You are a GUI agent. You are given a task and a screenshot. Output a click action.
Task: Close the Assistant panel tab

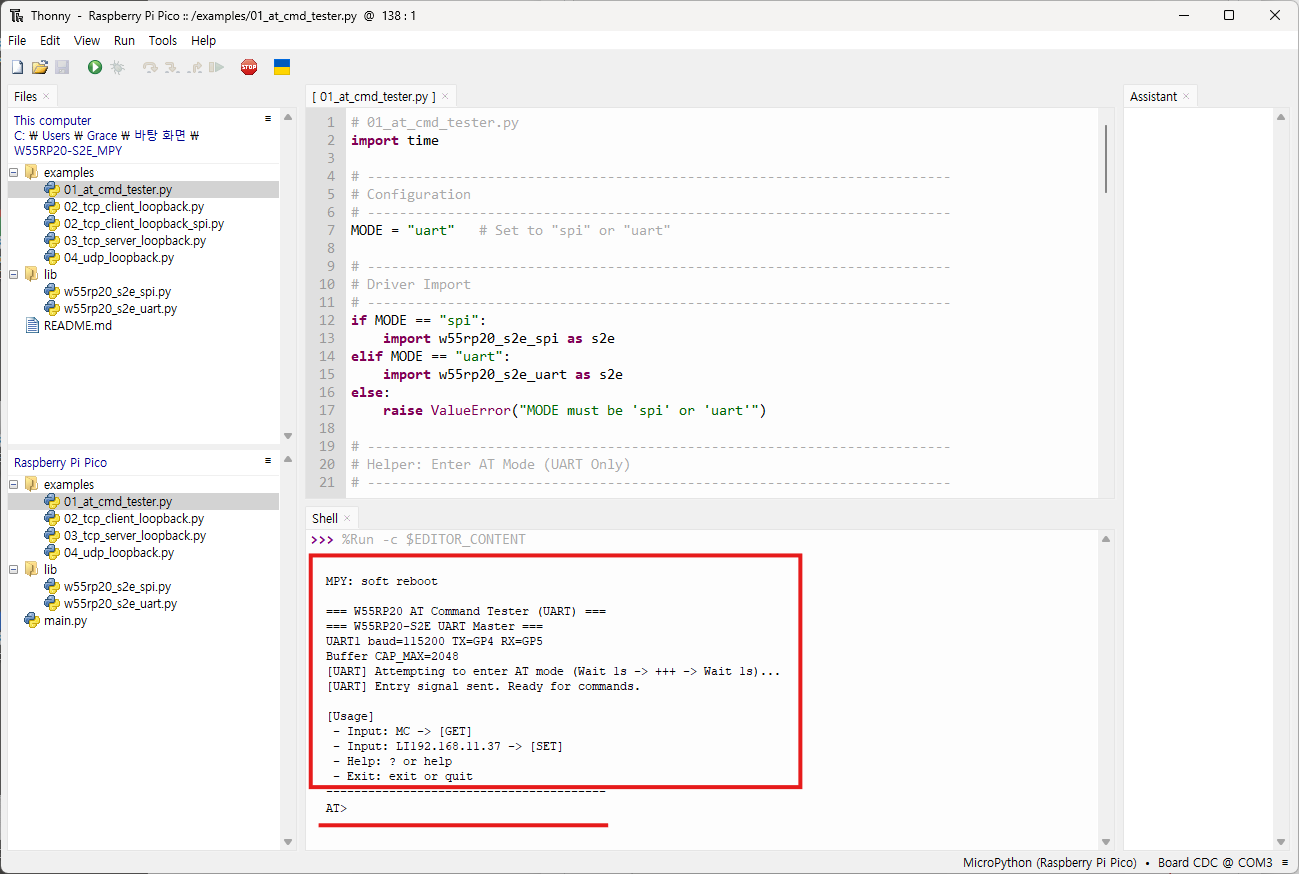click(1186, 96)
